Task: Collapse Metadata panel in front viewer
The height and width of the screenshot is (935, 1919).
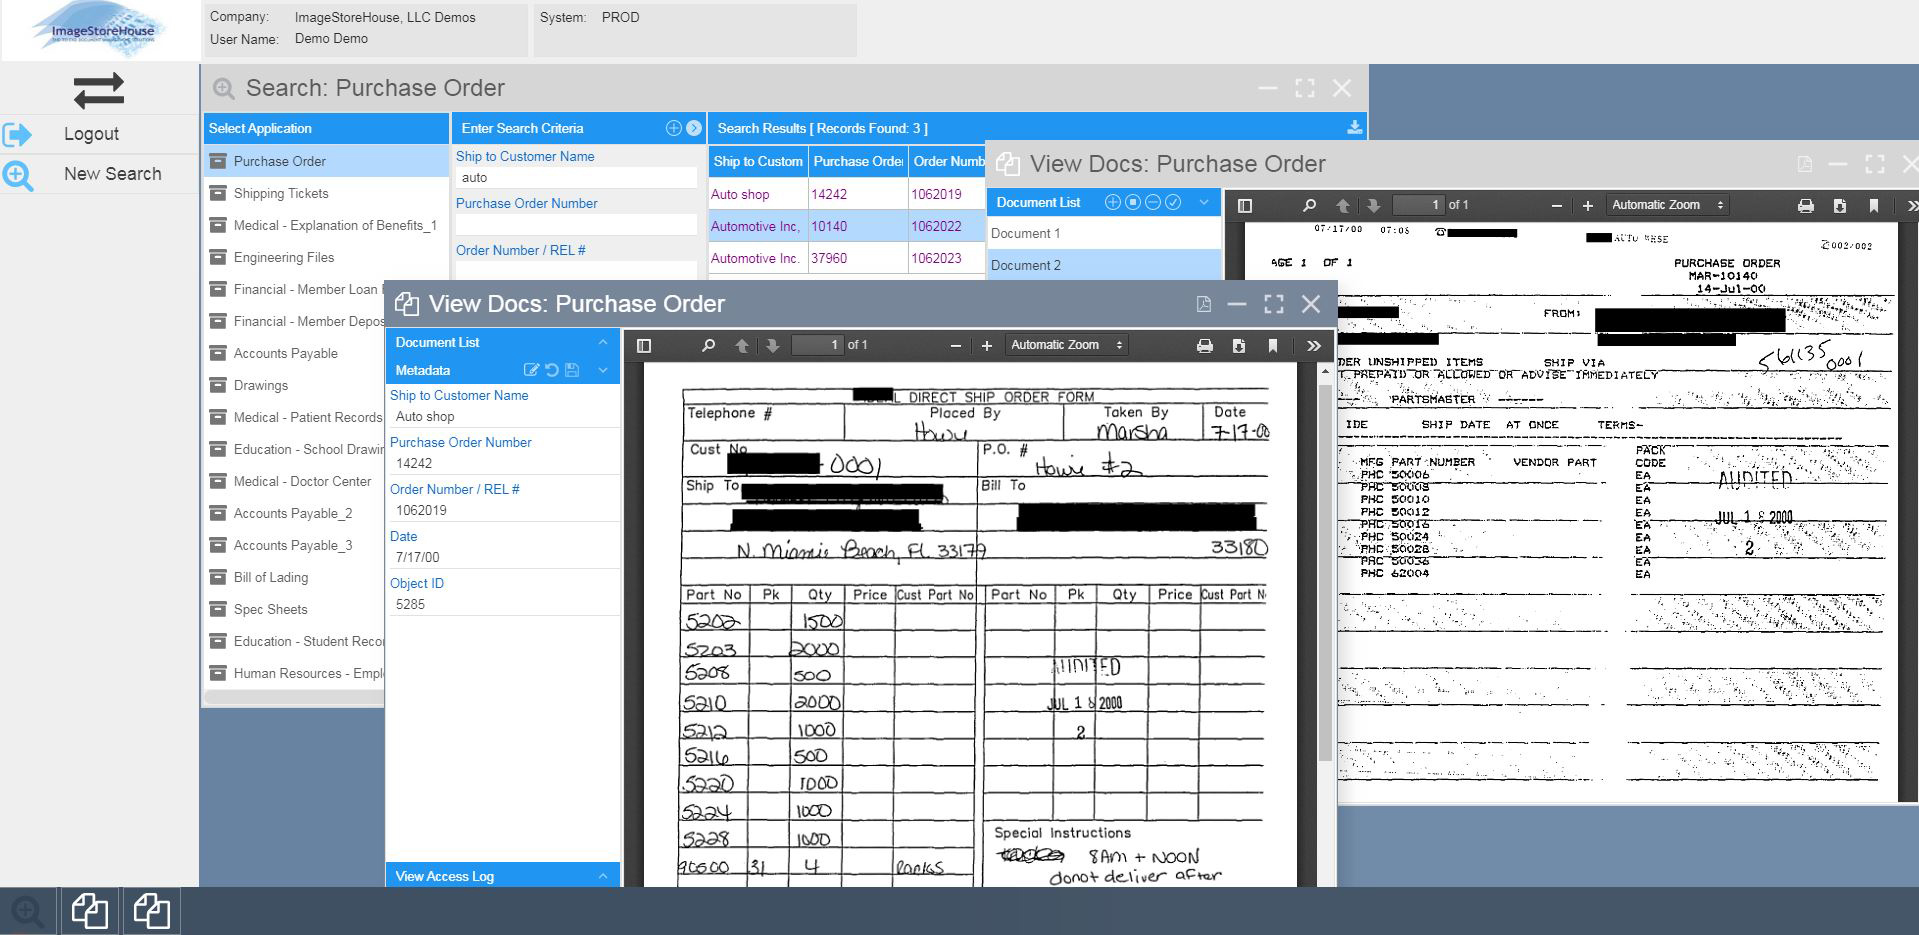Action: (603, 370)
